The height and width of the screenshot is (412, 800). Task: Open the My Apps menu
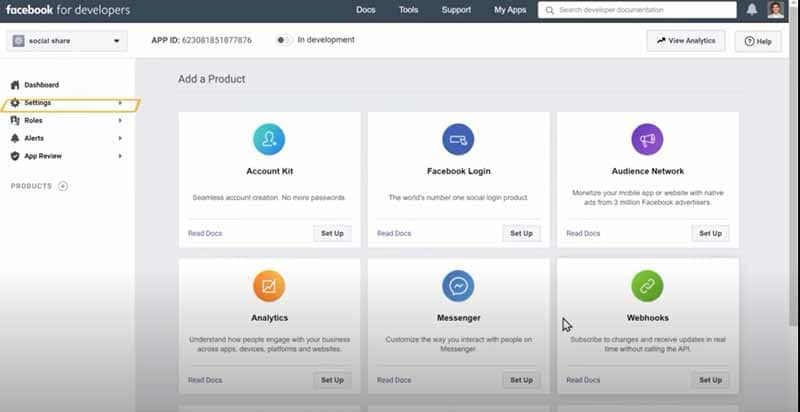[x=510, y=10]
